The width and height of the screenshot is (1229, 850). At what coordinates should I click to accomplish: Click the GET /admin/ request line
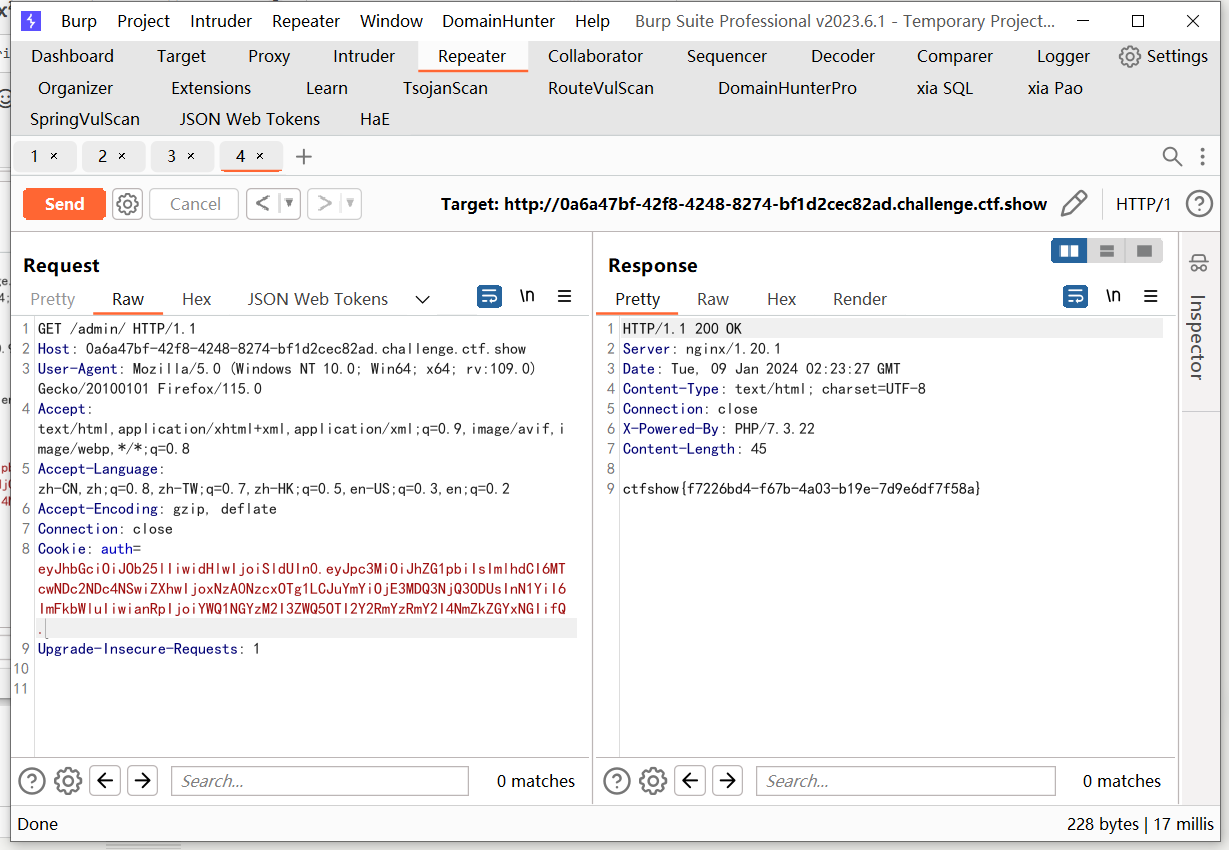point(117,329)
